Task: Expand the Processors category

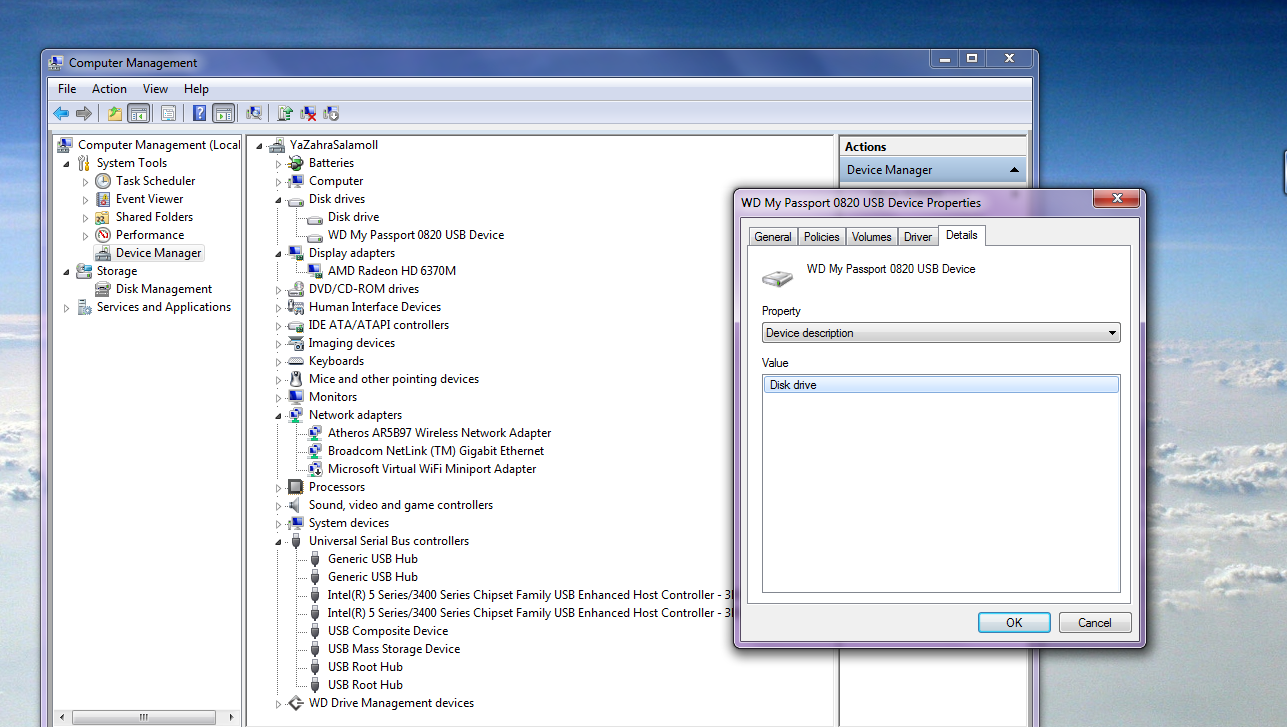Action: tap(279, 487)
